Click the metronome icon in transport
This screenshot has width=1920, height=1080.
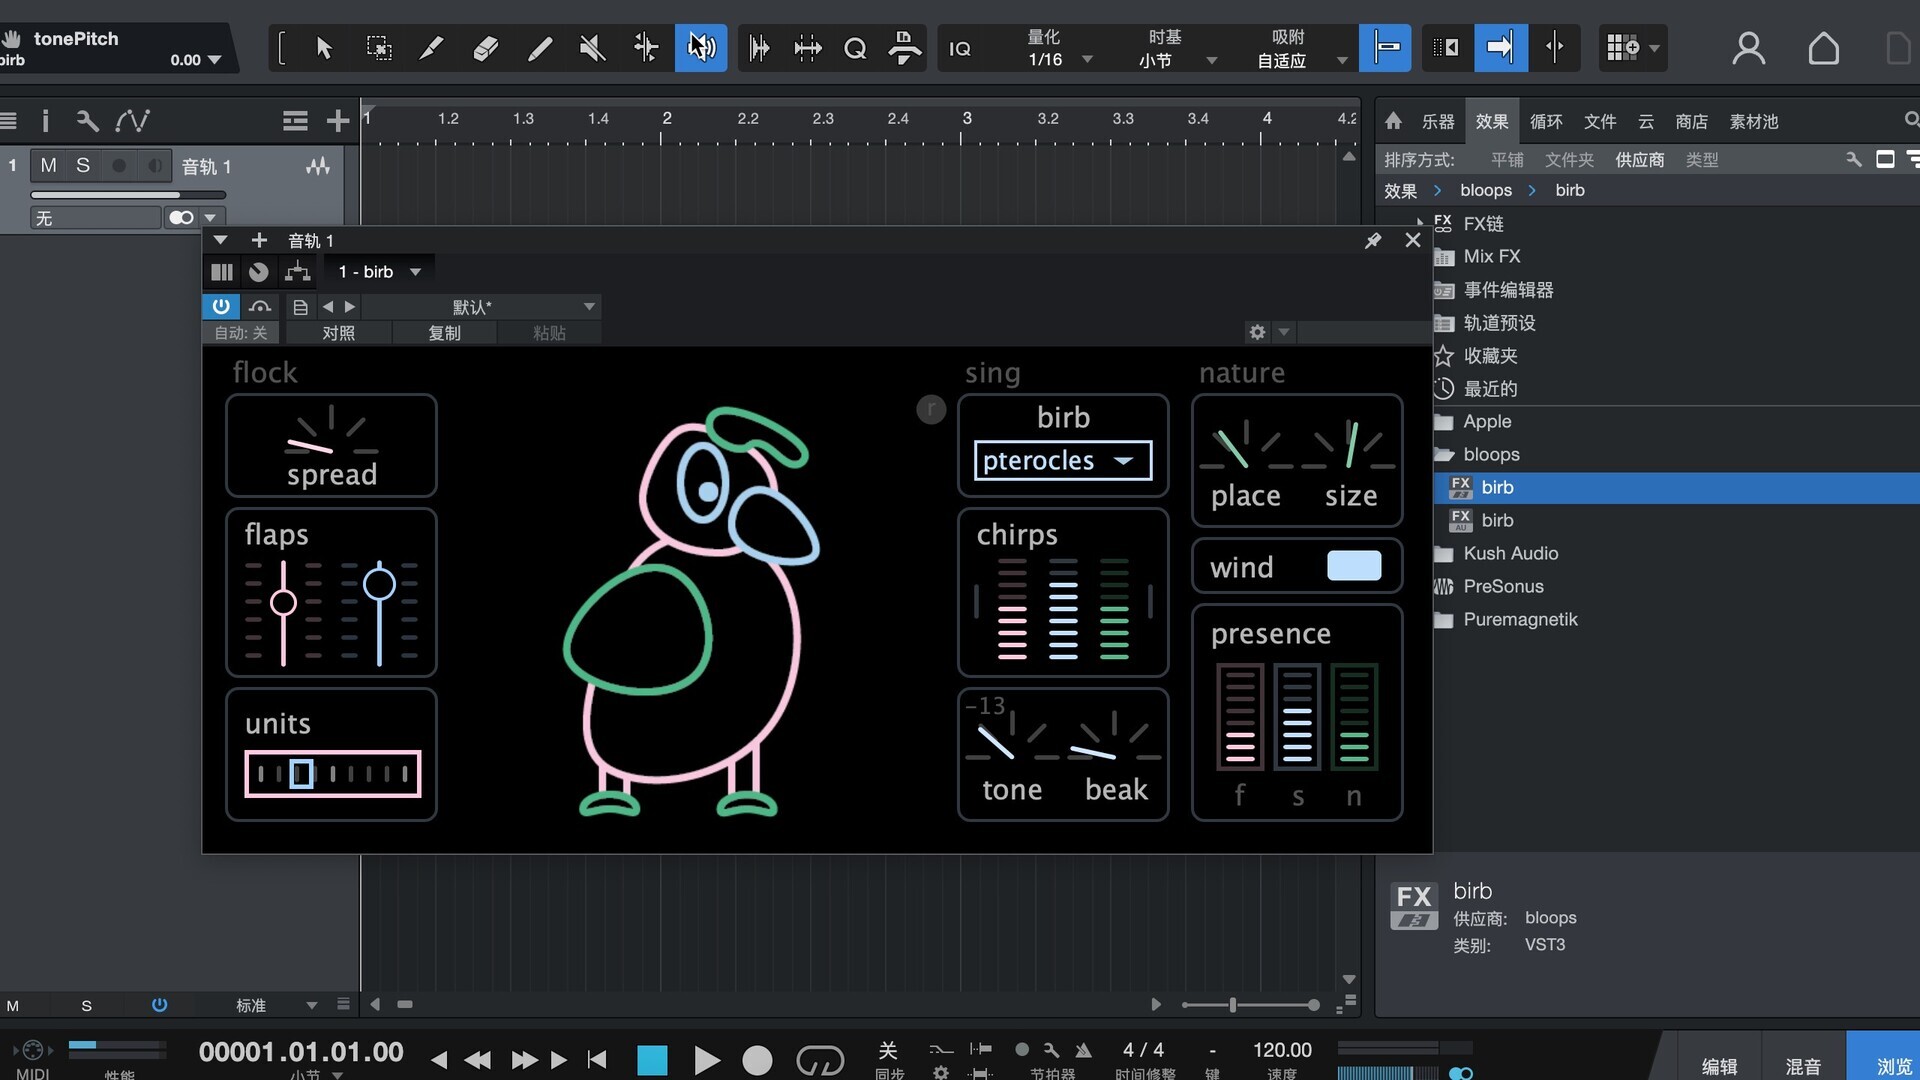pyautogui.click(x=1083, y=1050)
